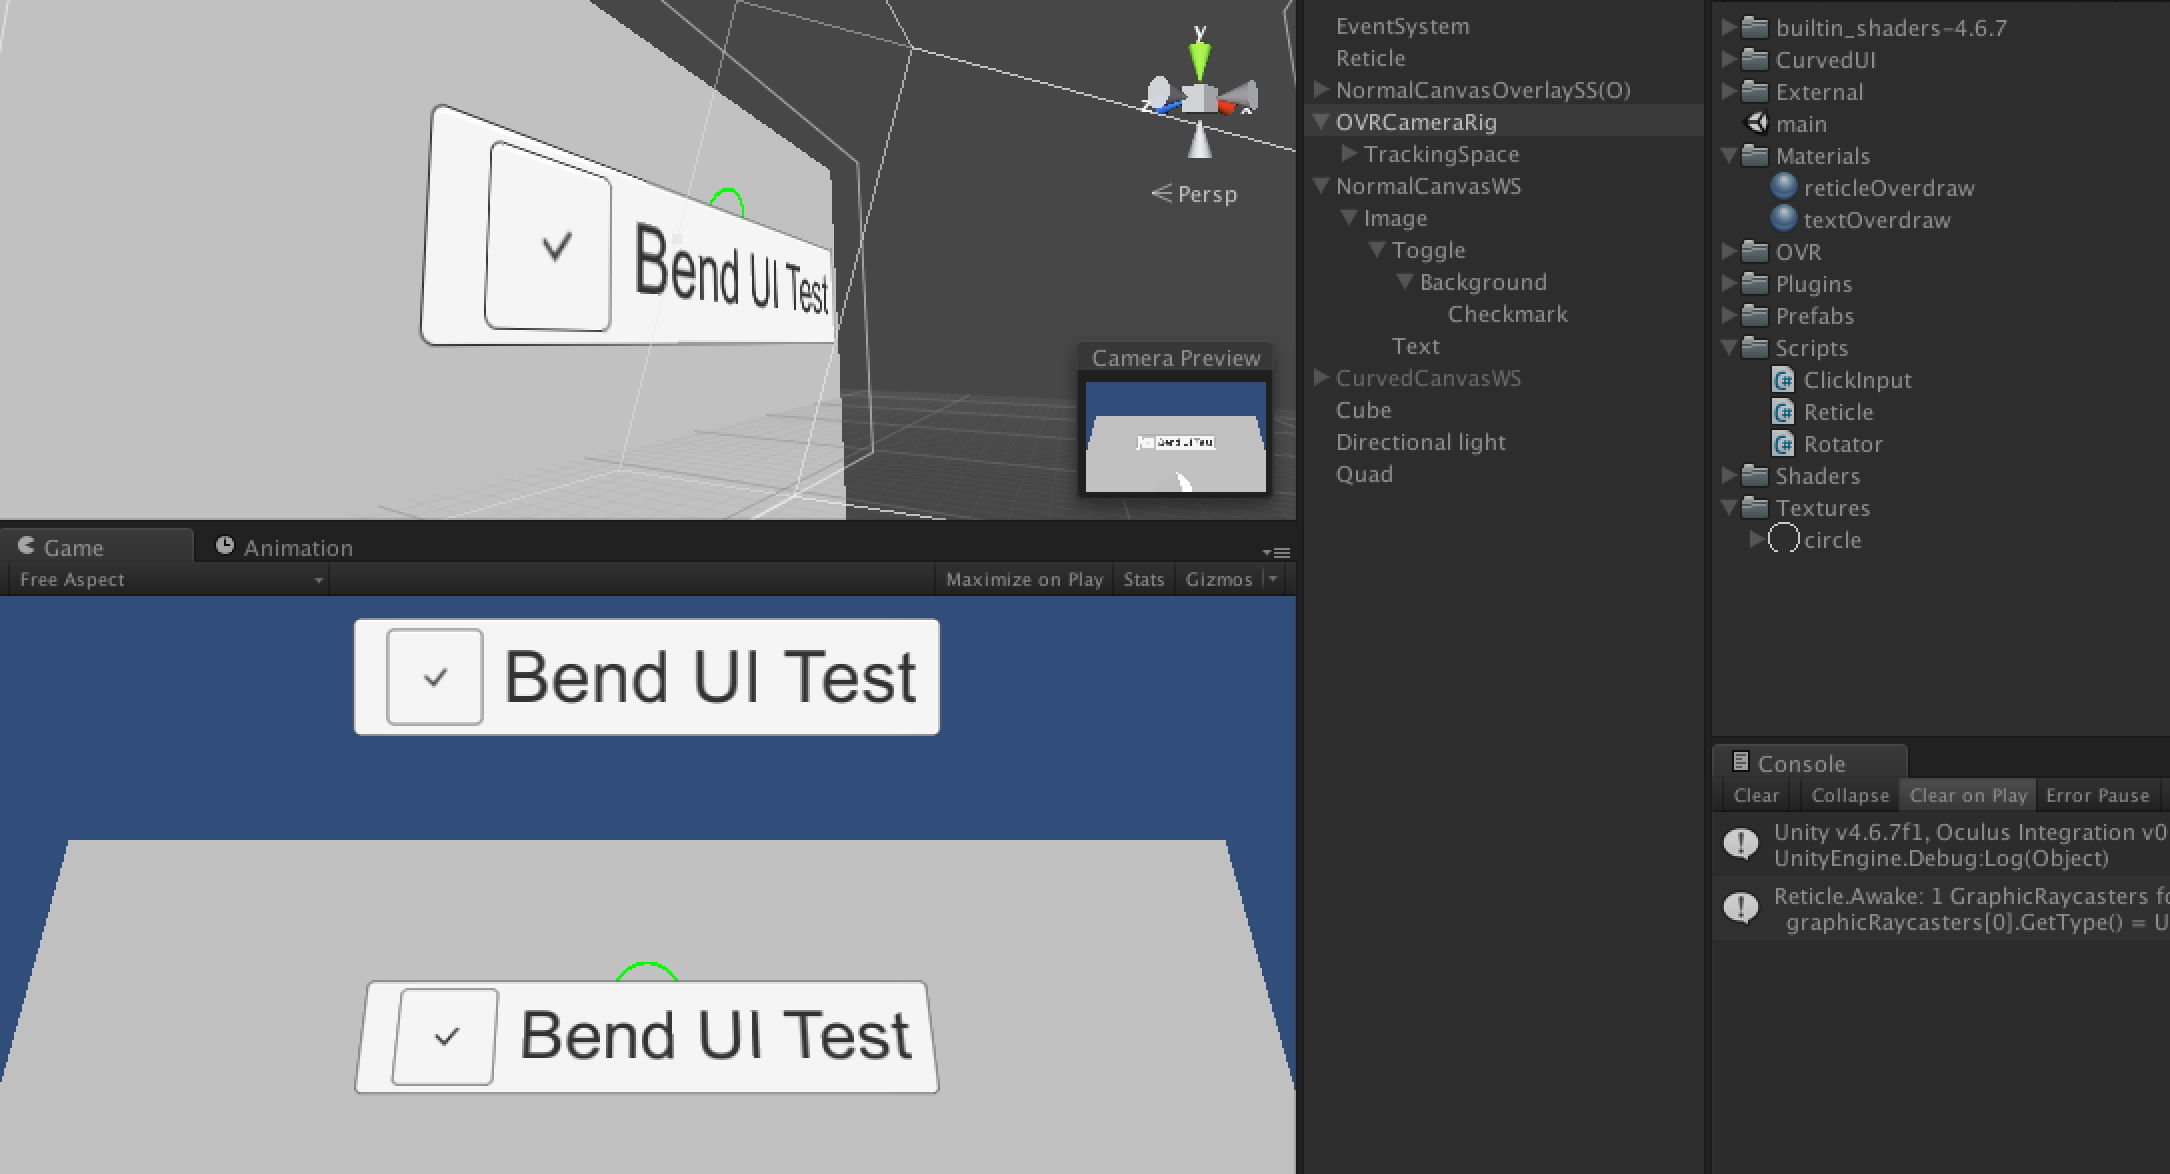This screenshot has width=2170, height=1174.
Task: Click the builtin_shaders-4.6.7 folder icon
Action: tap(1755, 27)
